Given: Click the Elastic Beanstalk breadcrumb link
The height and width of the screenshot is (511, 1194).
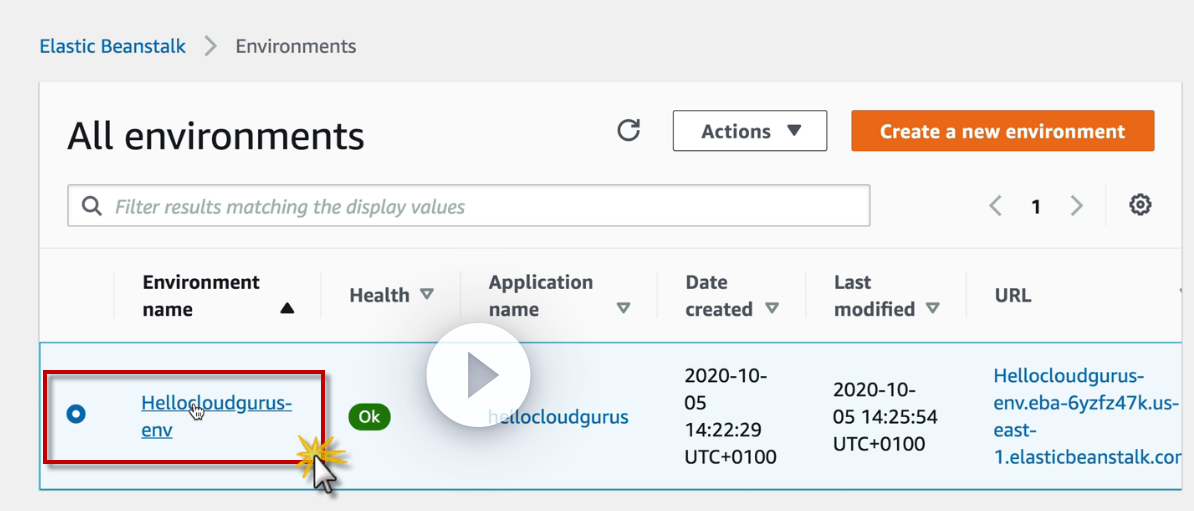Looking at the screenshot, I should 112,46.
